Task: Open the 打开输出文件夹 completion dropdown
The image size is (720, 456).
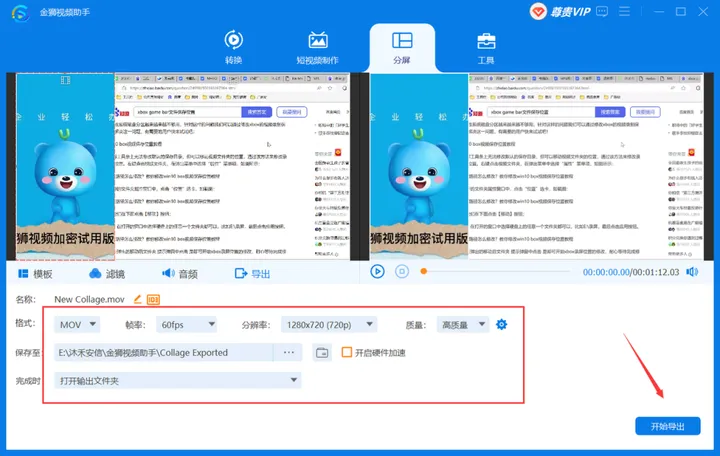Action: (178, 380)
